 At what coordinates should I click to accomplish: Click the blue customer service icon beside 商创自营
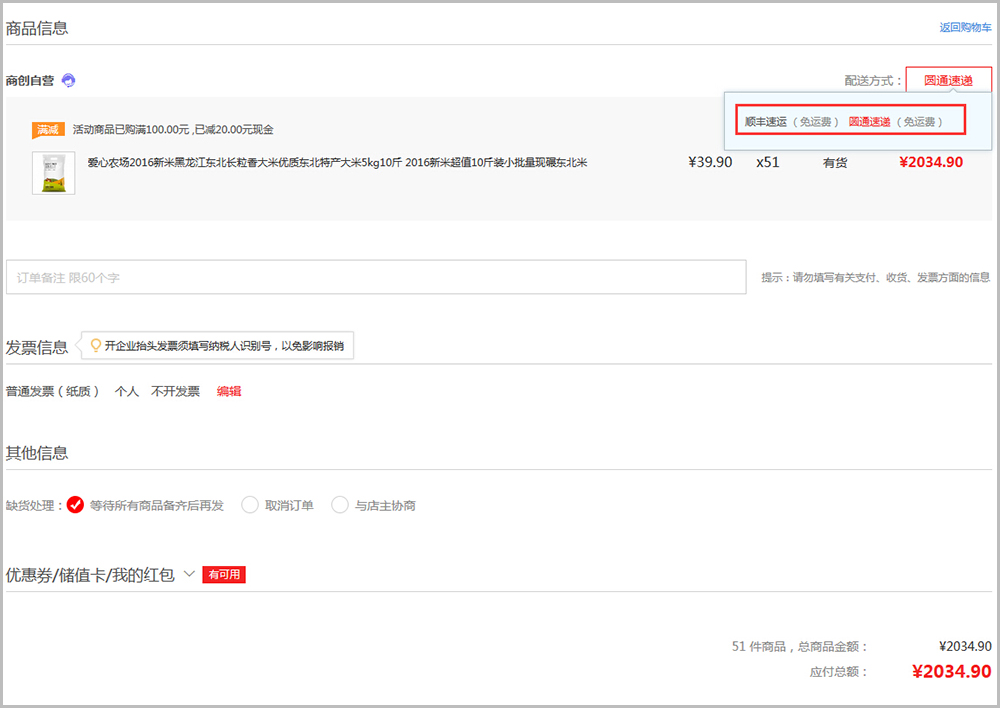point(68,80)
